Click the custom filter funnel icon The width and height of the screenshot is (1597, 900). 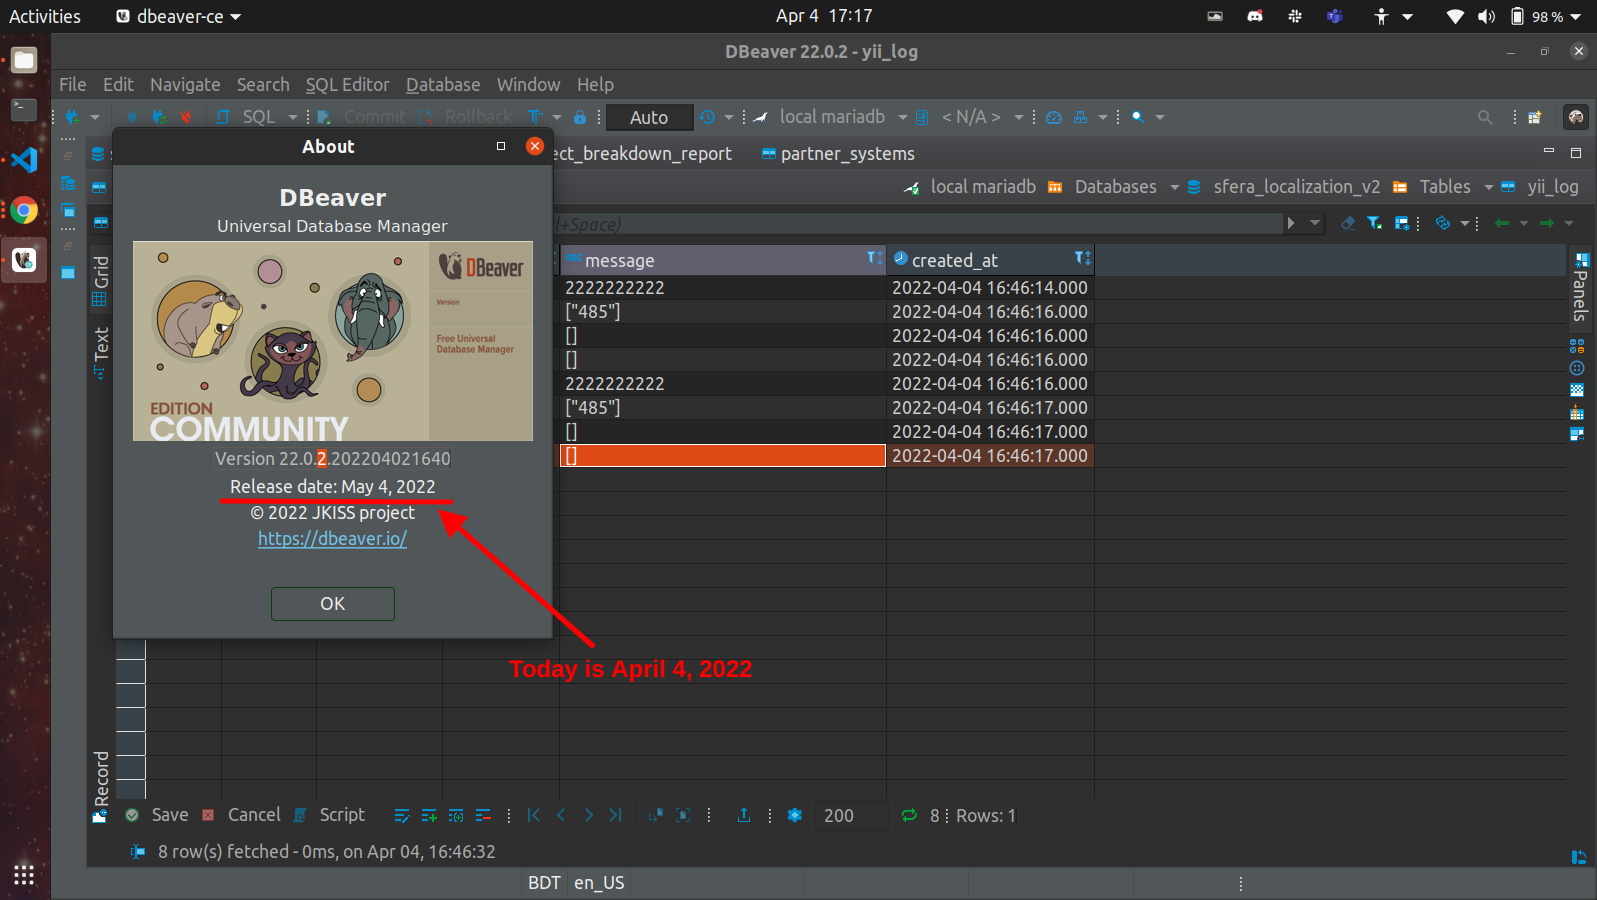point(1375,223)
